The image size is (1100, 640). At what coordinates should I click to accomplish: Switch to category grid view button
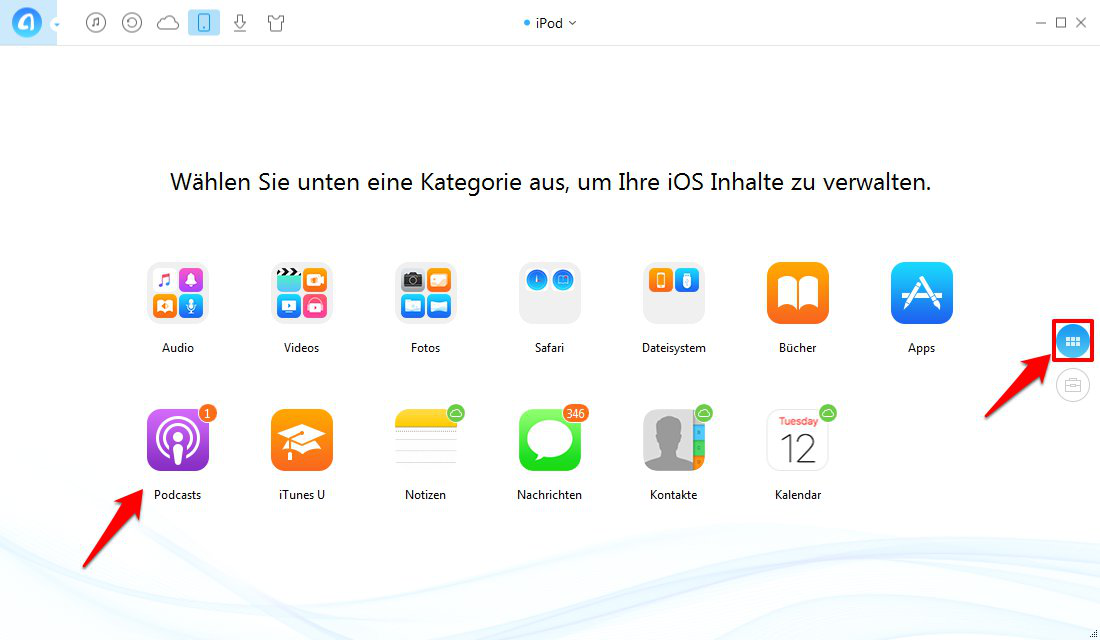[1073, 342]
